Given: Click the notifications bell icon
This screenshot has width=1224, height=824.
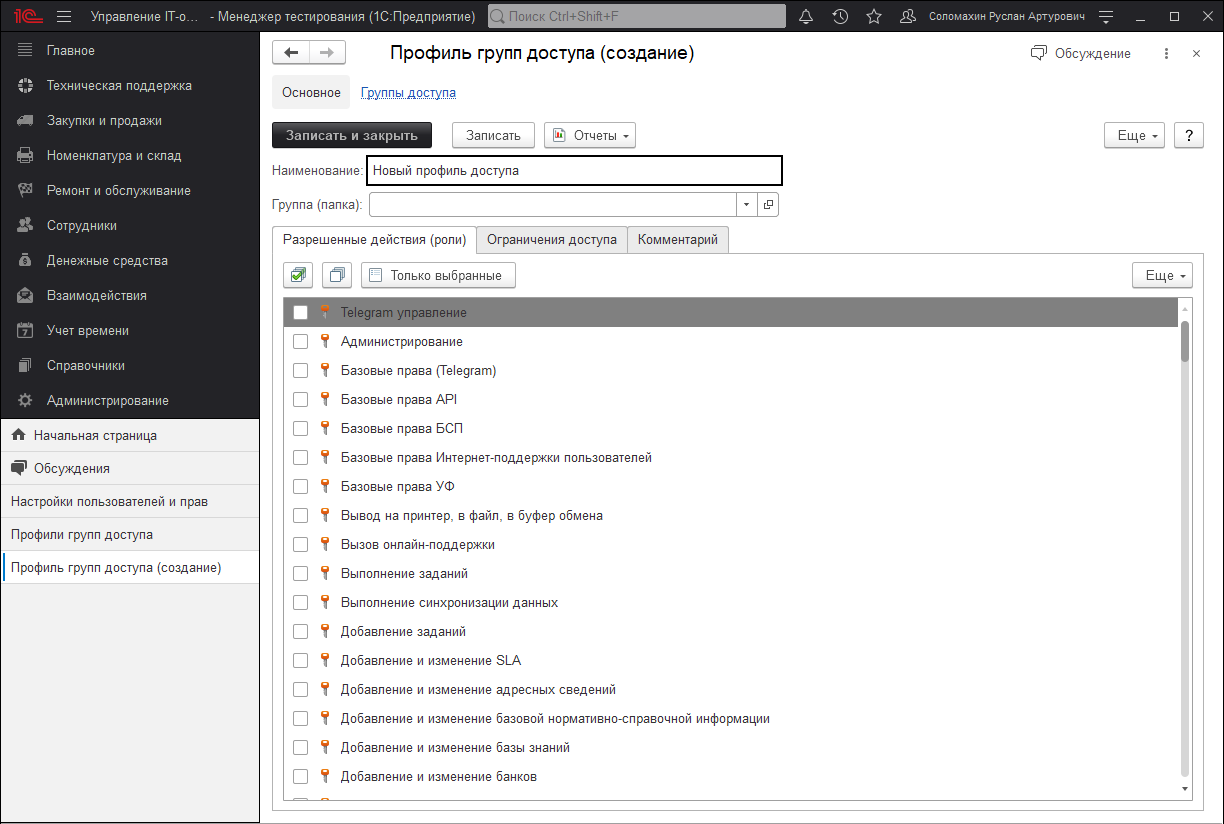Looking at the screenshot, I should (806, 17).
